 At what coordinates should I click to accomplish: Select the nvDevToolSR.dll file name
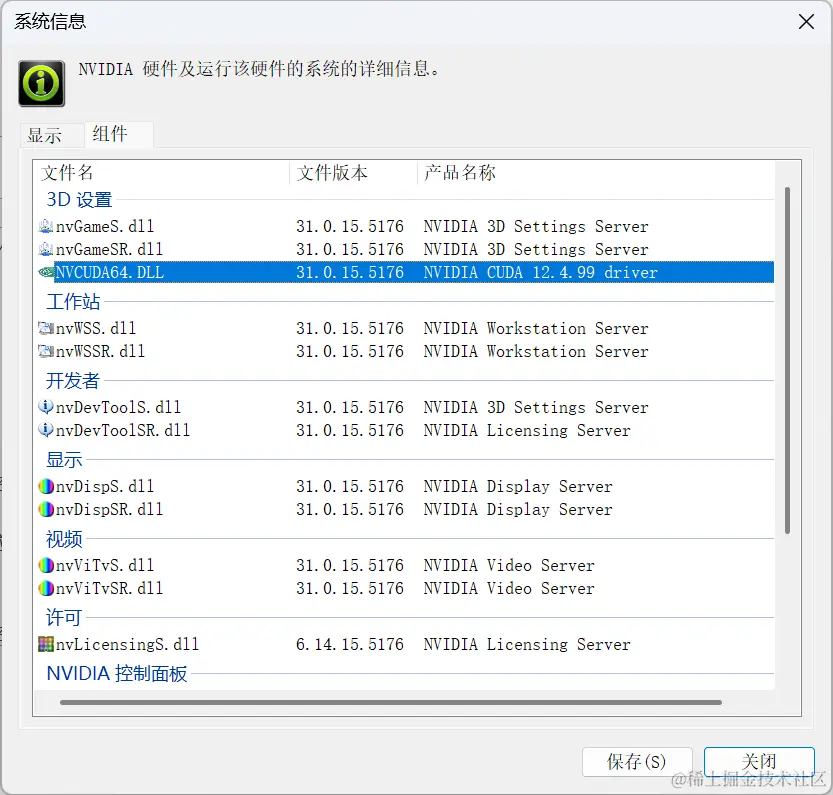pyautogui.click(x=123, y=430)
